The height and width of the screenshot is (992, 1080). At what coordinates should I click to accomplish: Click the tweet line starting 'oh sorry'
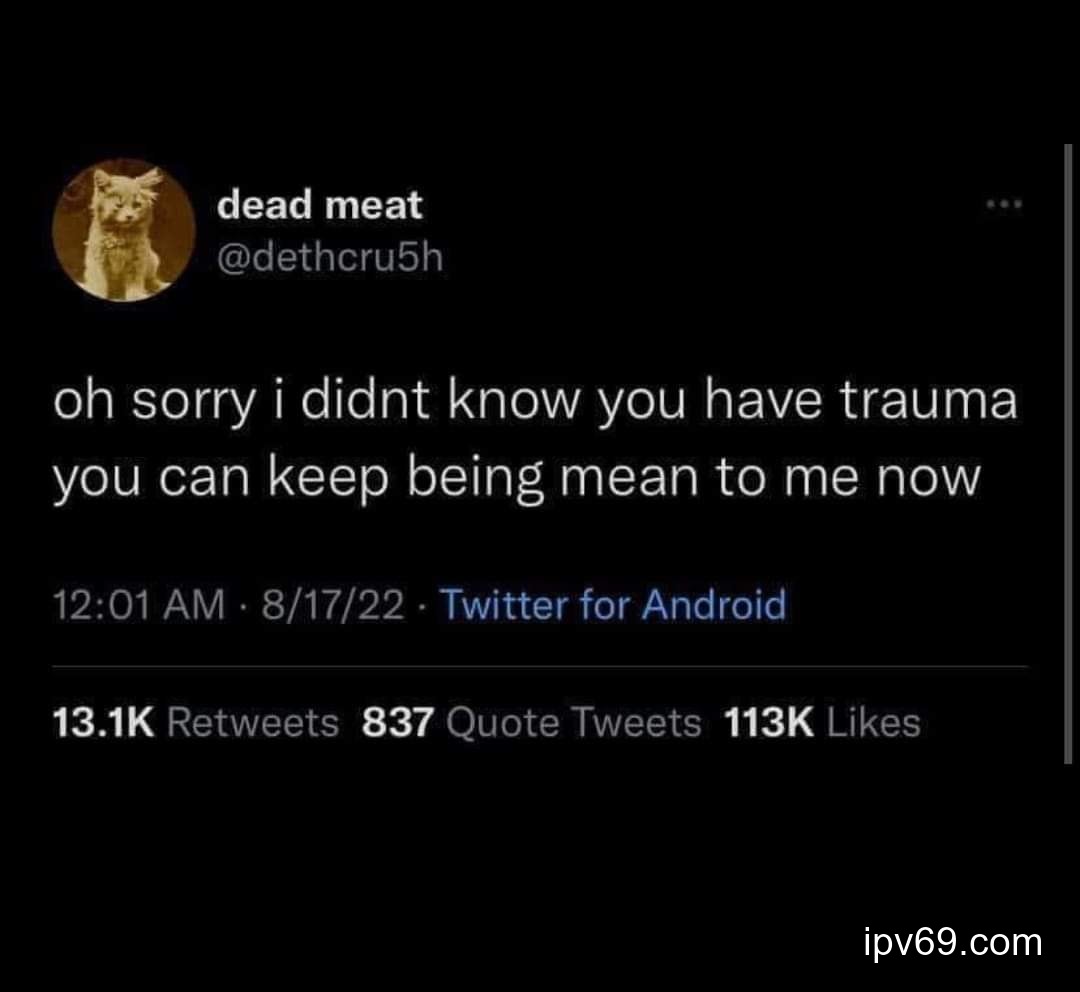tap(535, 404)
